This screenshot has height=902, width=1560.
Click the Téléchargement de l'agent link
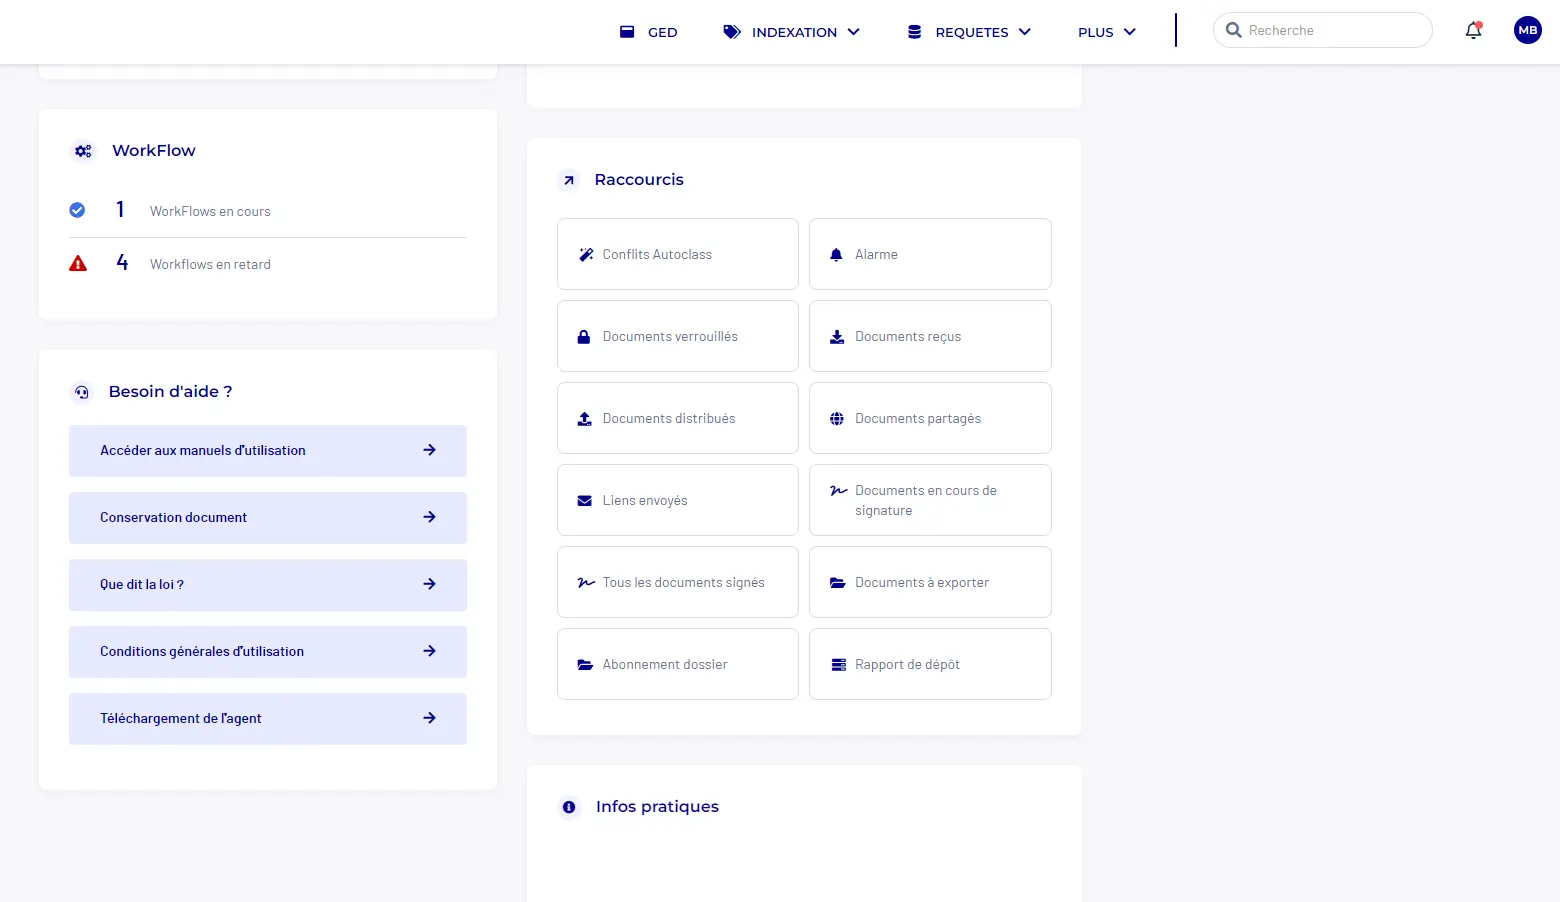click(267, 718)
